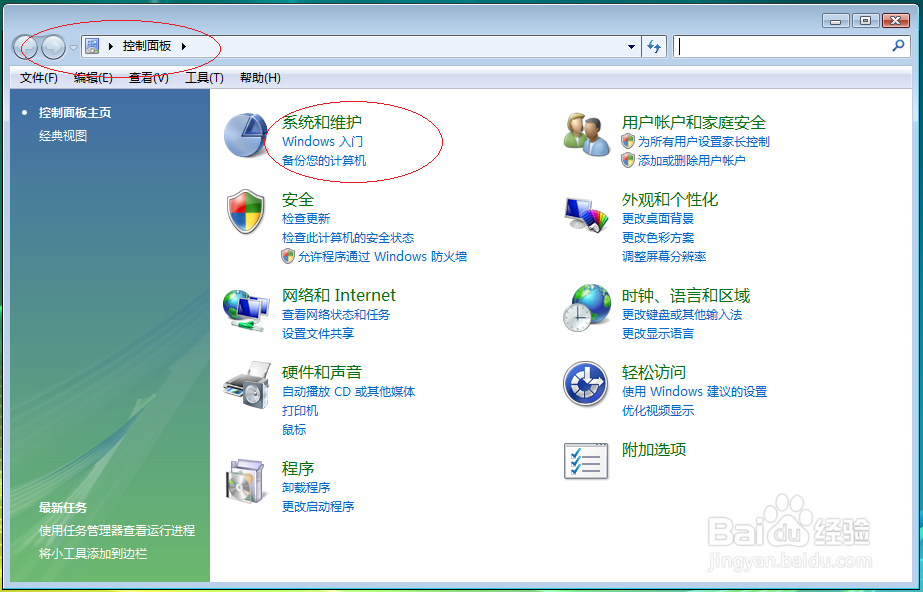Screen dimensions: 923x592
Task: Click the Hardware and Sound printer icon
Action: [x=247, y=385]
